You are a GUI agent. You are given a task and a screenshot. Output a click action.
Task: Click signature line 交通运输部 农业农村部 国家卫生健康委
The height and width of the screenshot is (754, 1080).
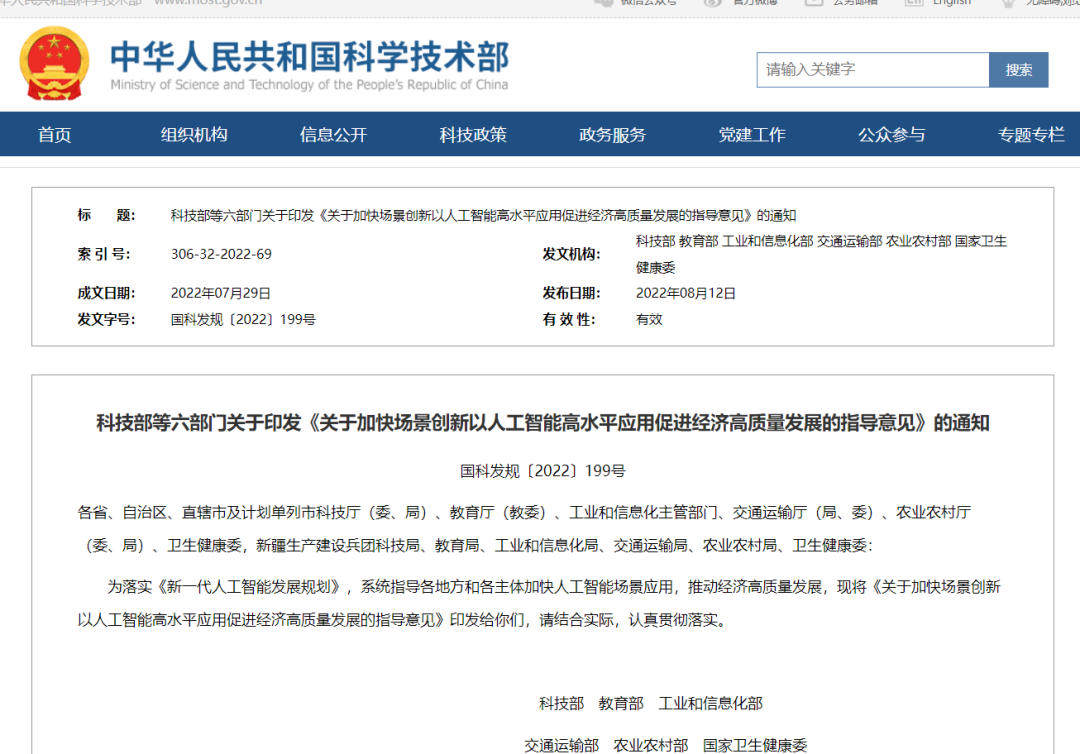[x=665, y=745]
